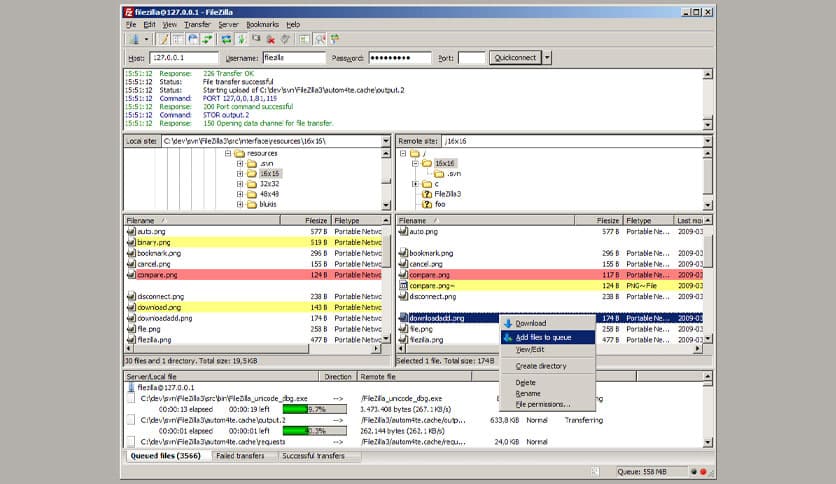This screenshot has width=836, height=484.
Task: Click the queue's Remote file column header
Action: click(x=414, y=377)
